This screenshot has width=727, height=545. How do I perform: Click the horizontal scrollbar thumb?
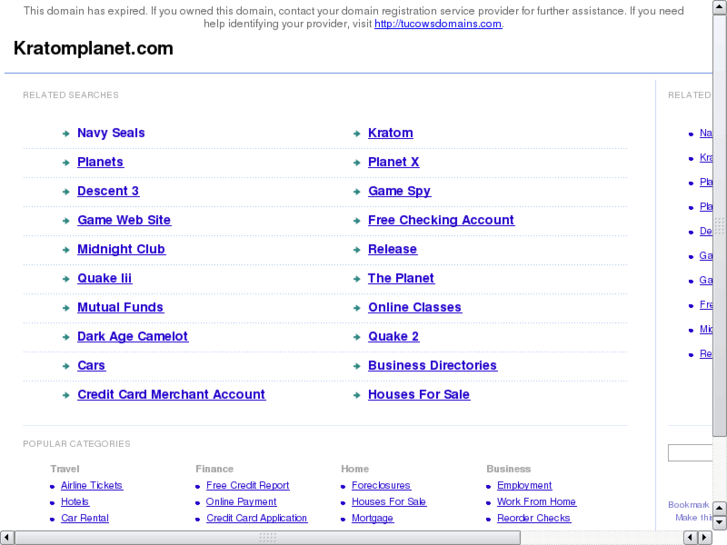pos(268,538)
